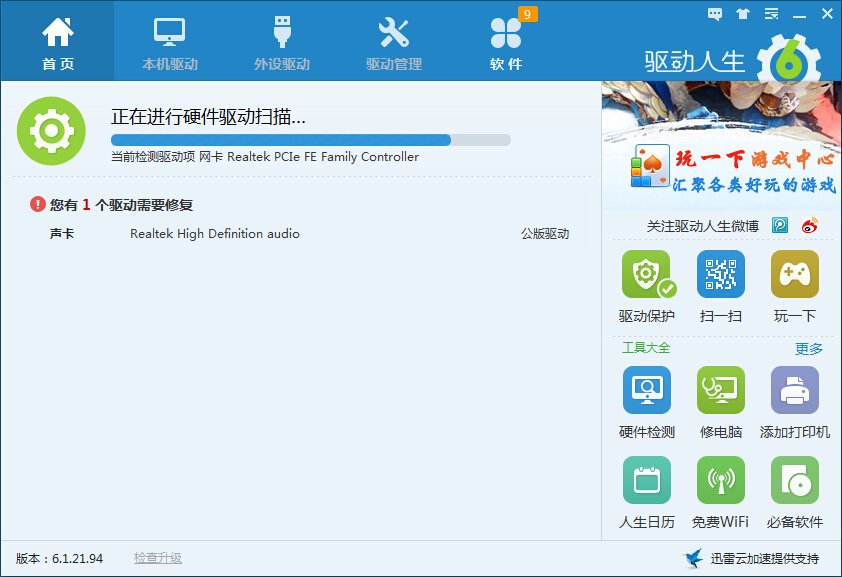Open feedback via the chat bubble icon
842x577 pixels.
point(715,13)
